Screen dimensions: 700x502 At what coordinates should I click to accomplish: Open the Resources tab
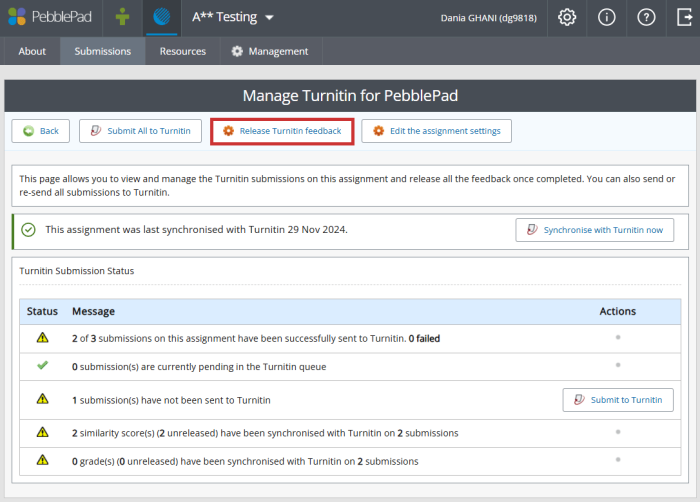183,51
